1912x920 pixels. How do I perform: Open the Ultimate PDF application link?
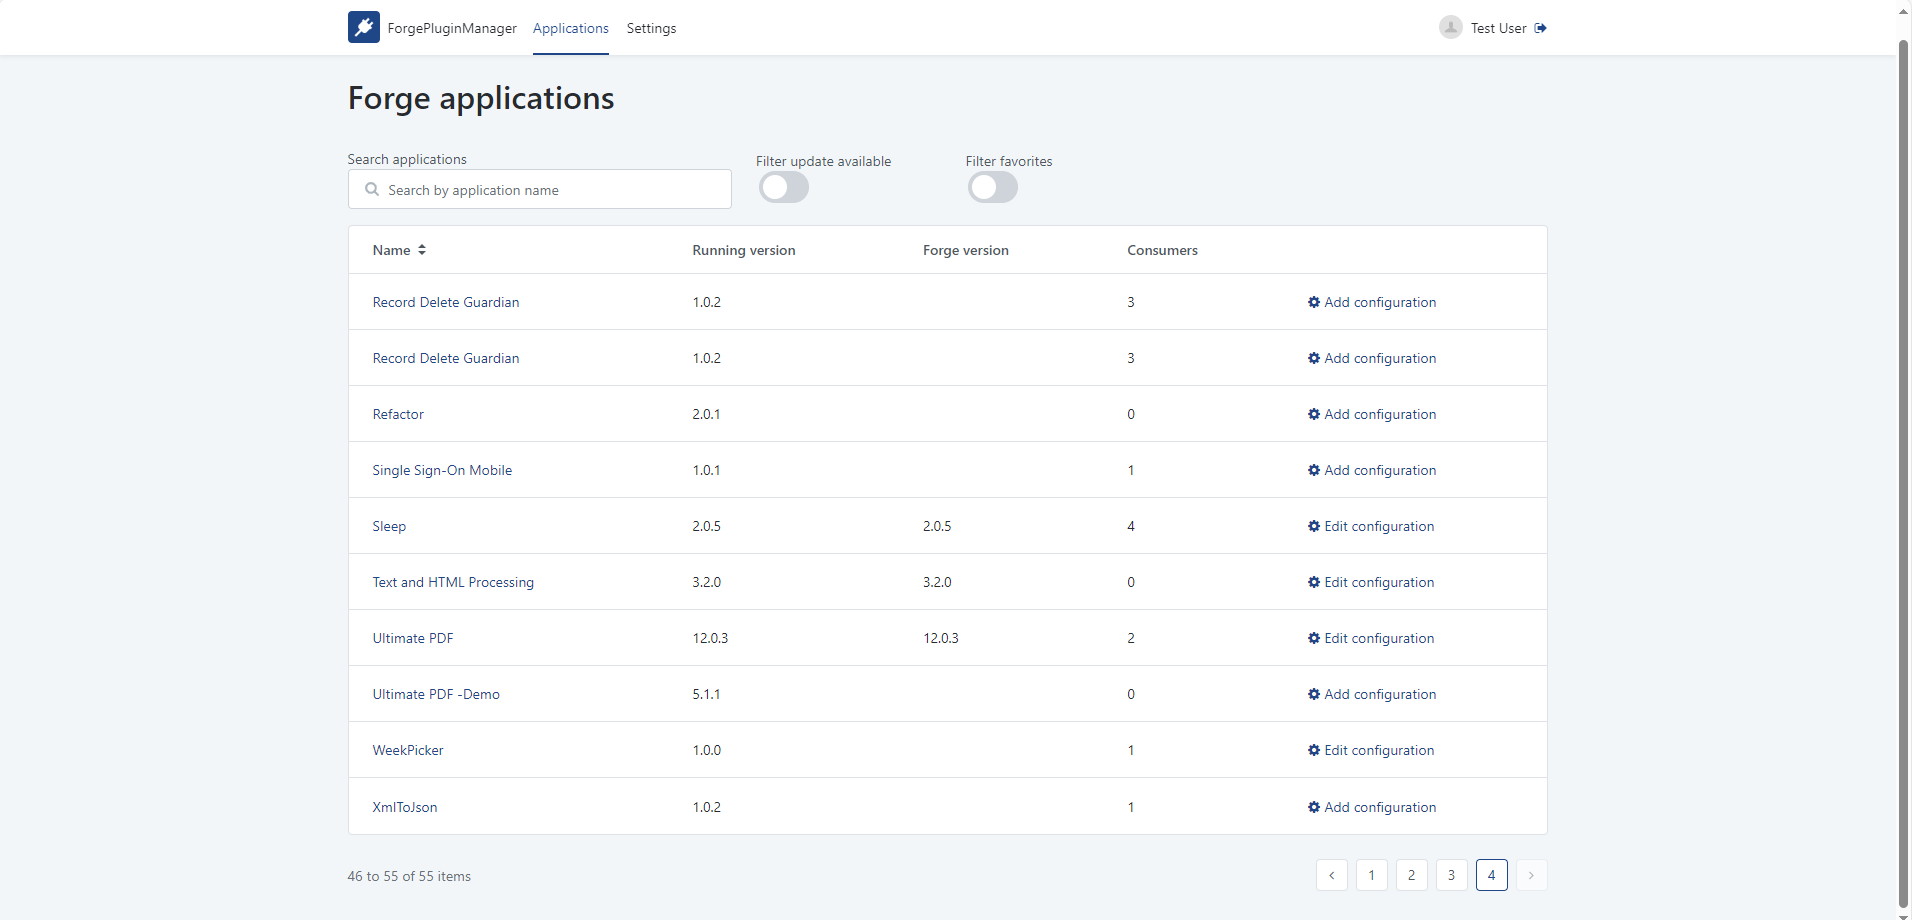tap(413, 638)
